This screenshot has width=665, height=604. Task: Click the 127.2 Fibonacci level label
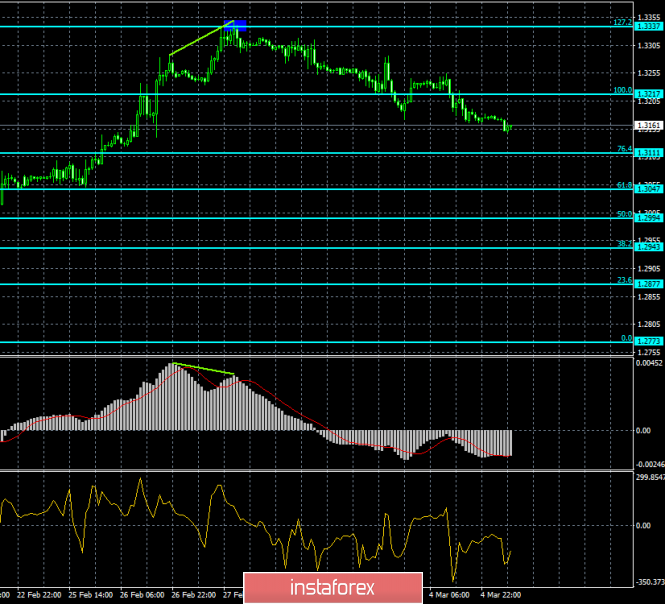coord(623,22)
